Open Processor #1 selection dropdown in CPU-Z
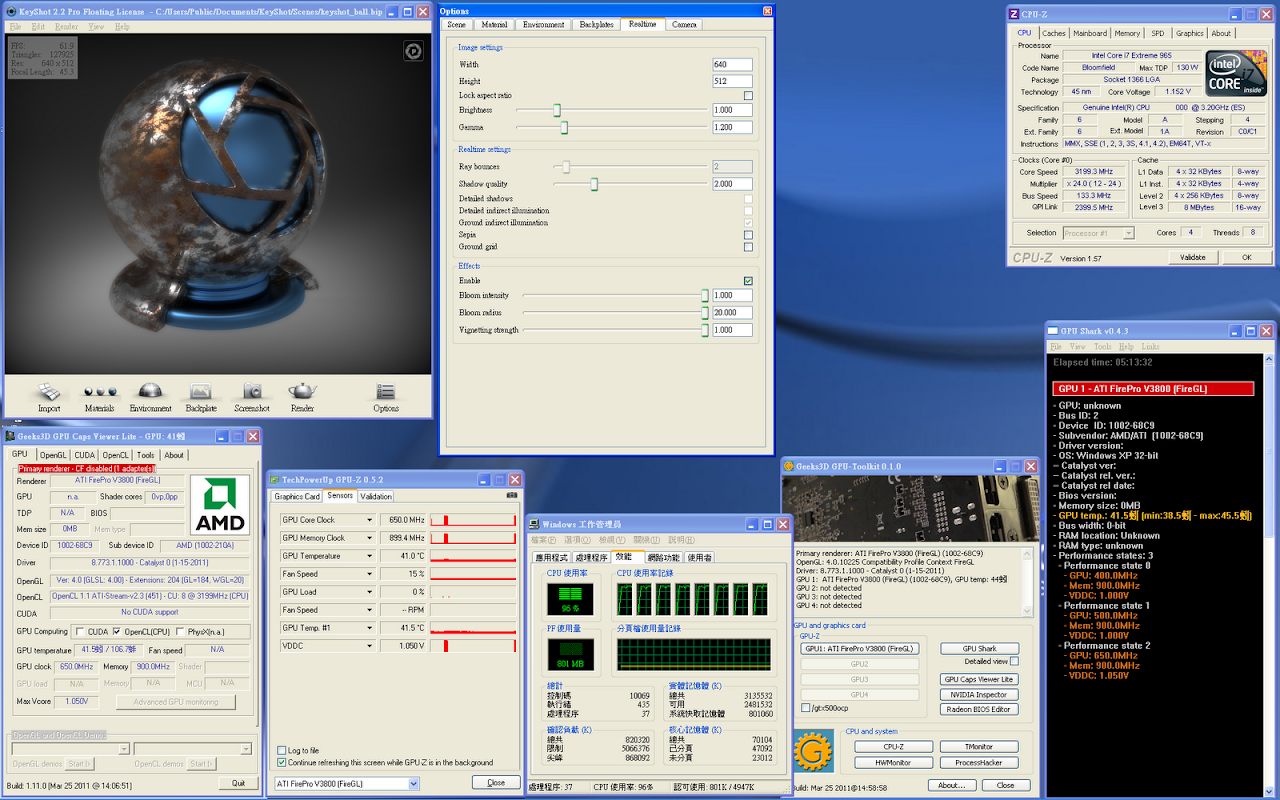 (x=1099, y=233)
